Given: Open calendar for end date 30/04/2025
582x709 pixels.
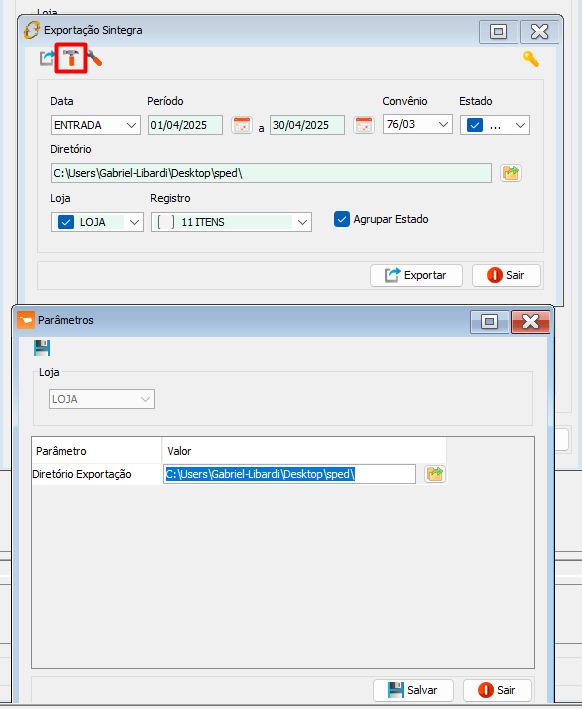Looking at the screenshot, I should [x=364, y=125].
